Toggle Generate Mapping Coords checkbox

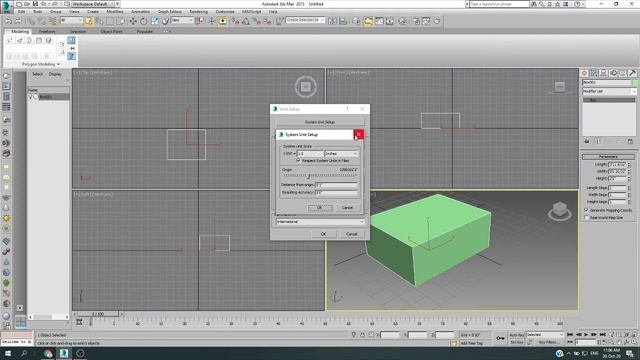[x=587, y=210]
